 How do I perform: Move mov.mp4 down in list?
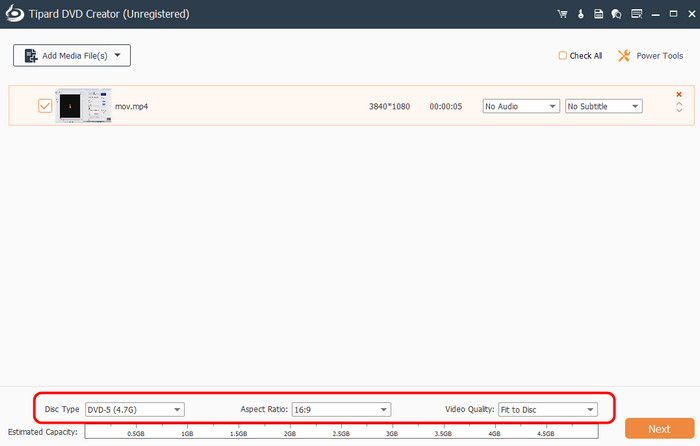point(679,110)
